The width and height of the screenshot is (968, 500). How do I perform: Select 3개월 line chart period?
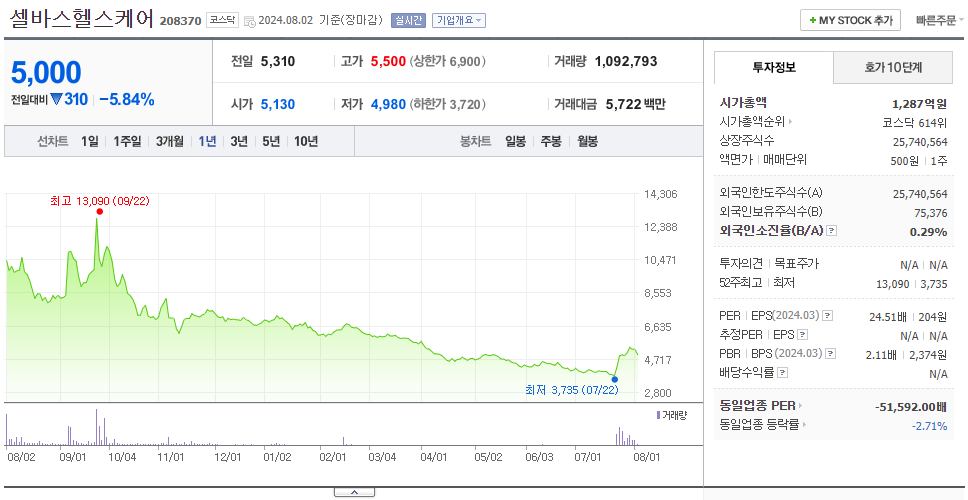170,141
